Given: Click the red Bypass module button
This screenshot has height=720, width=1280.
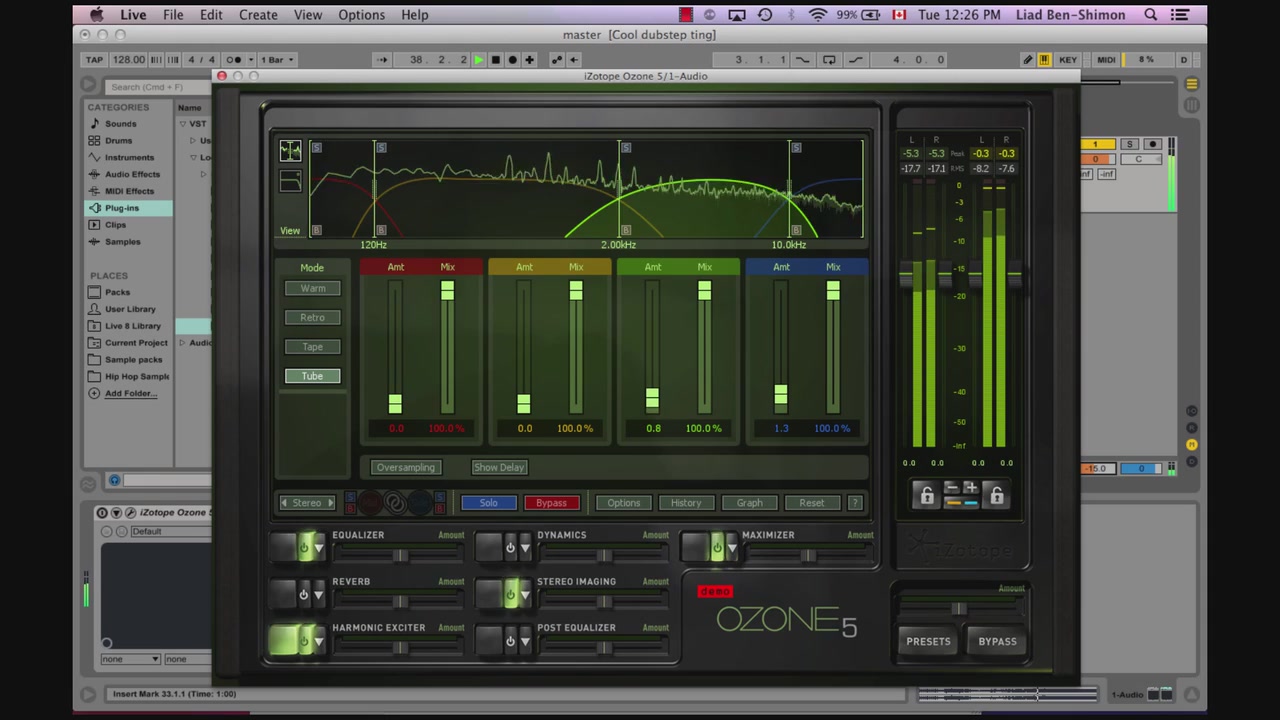Looking at the screenshot, I should 551,503.
